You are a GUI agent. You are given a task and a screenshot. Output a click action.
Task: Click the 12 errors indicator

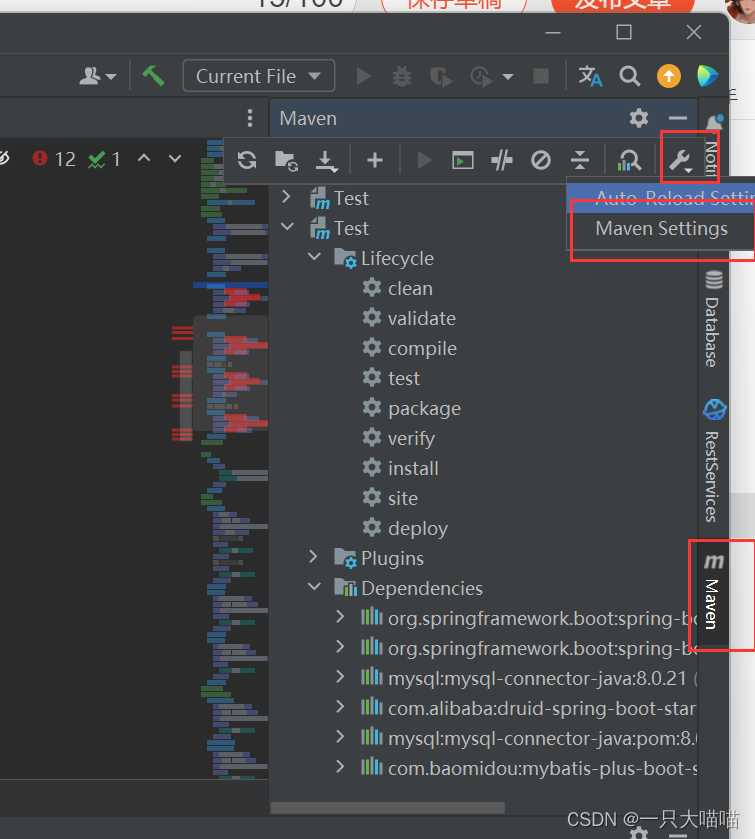[x=54, y=159]
